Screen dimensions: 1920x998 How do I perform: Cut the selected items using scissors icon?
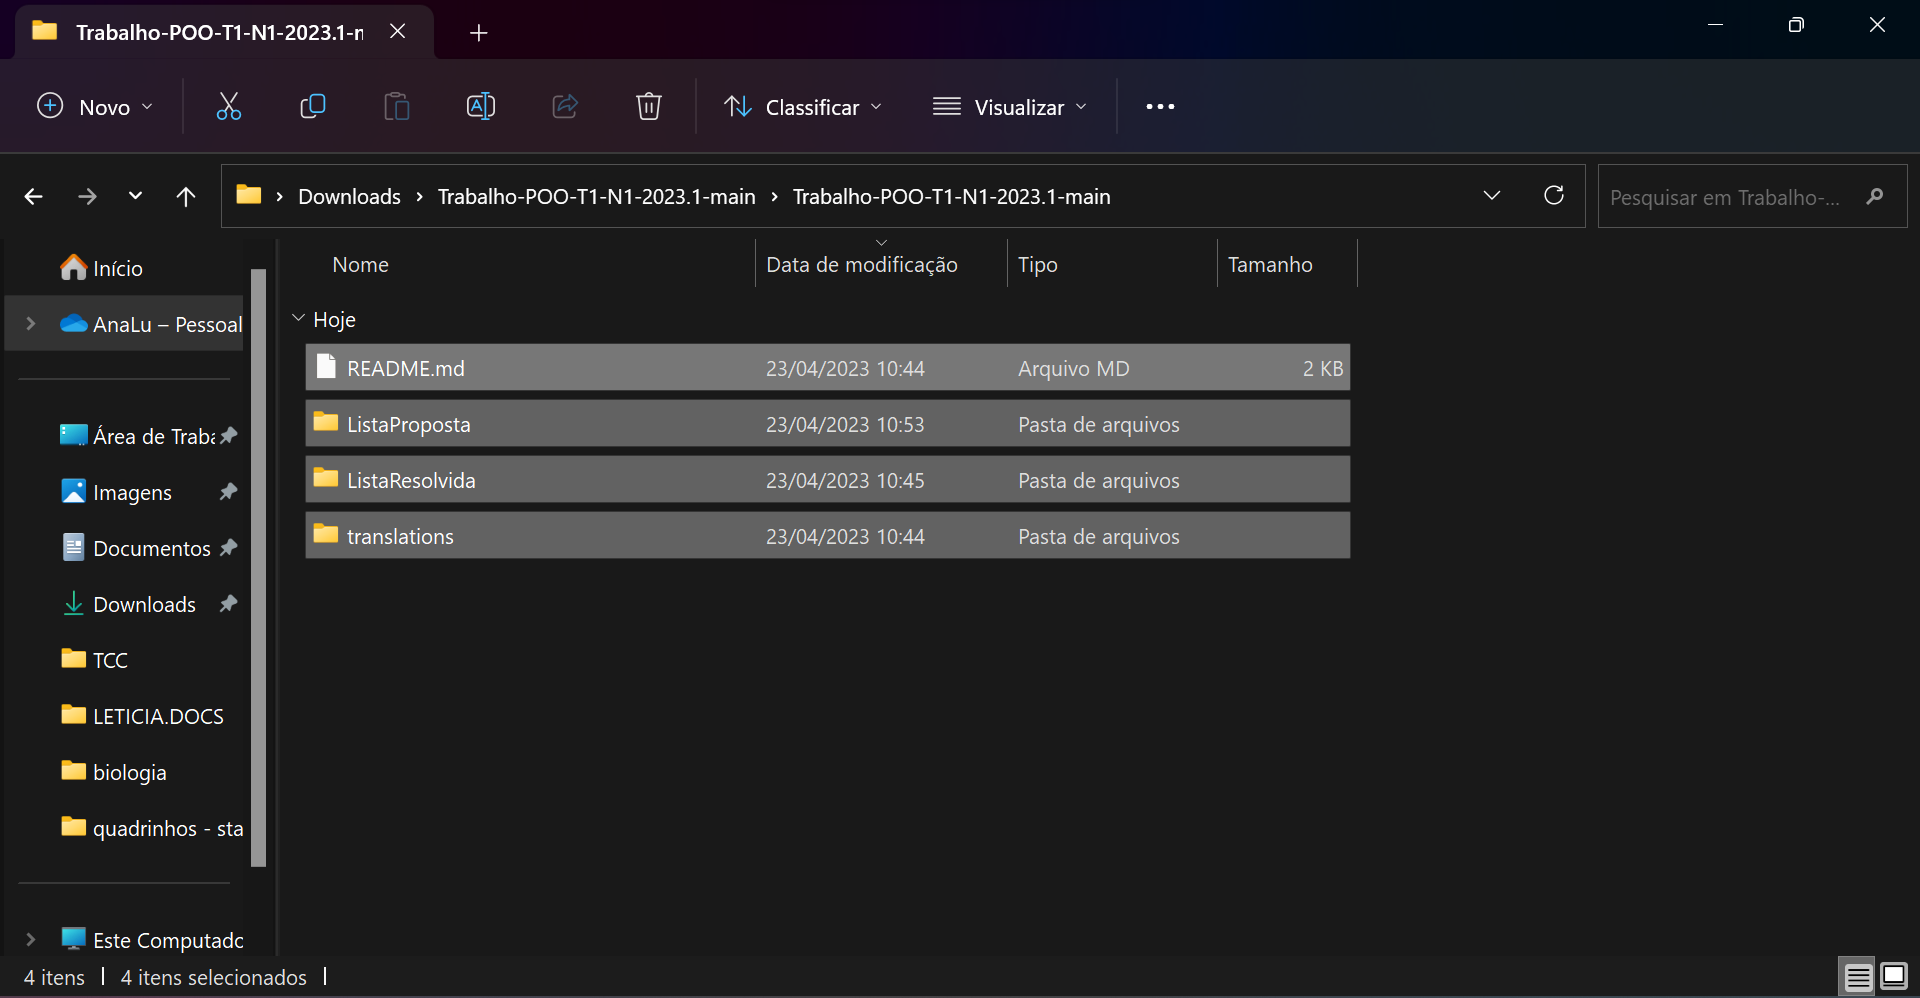pos(228,106)
